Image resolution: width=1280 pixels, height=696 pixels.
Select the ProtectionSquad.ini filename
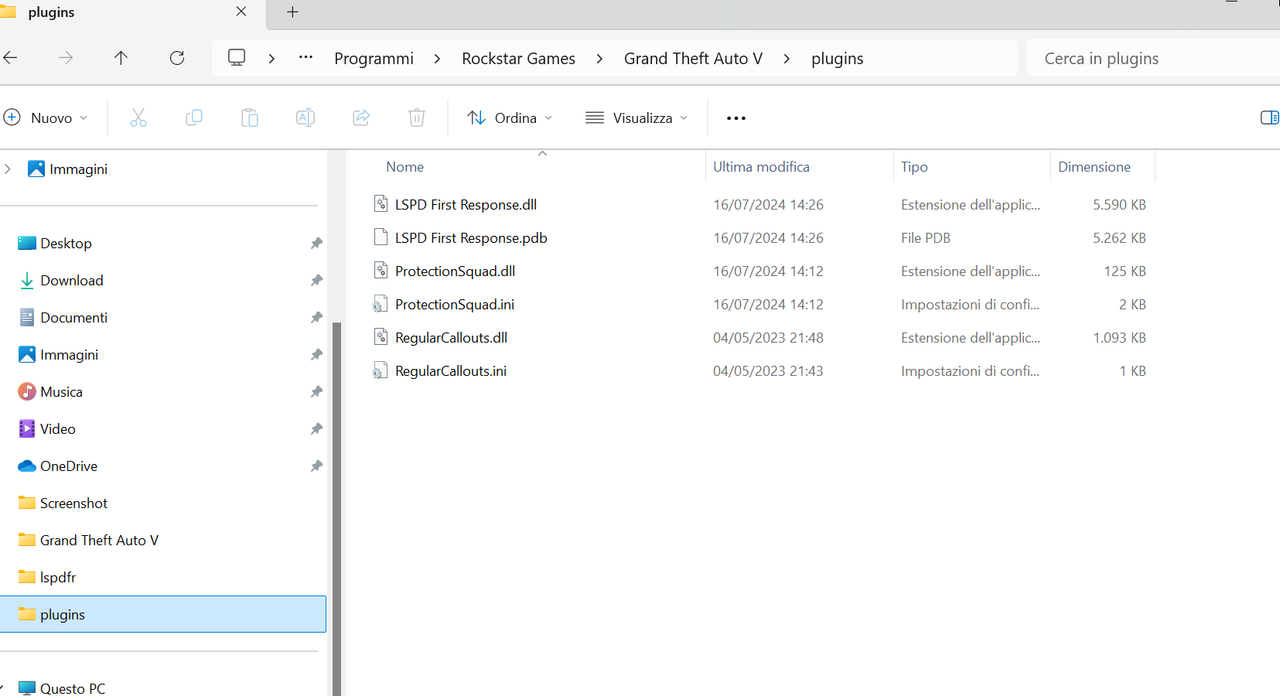tap(455, 304)
